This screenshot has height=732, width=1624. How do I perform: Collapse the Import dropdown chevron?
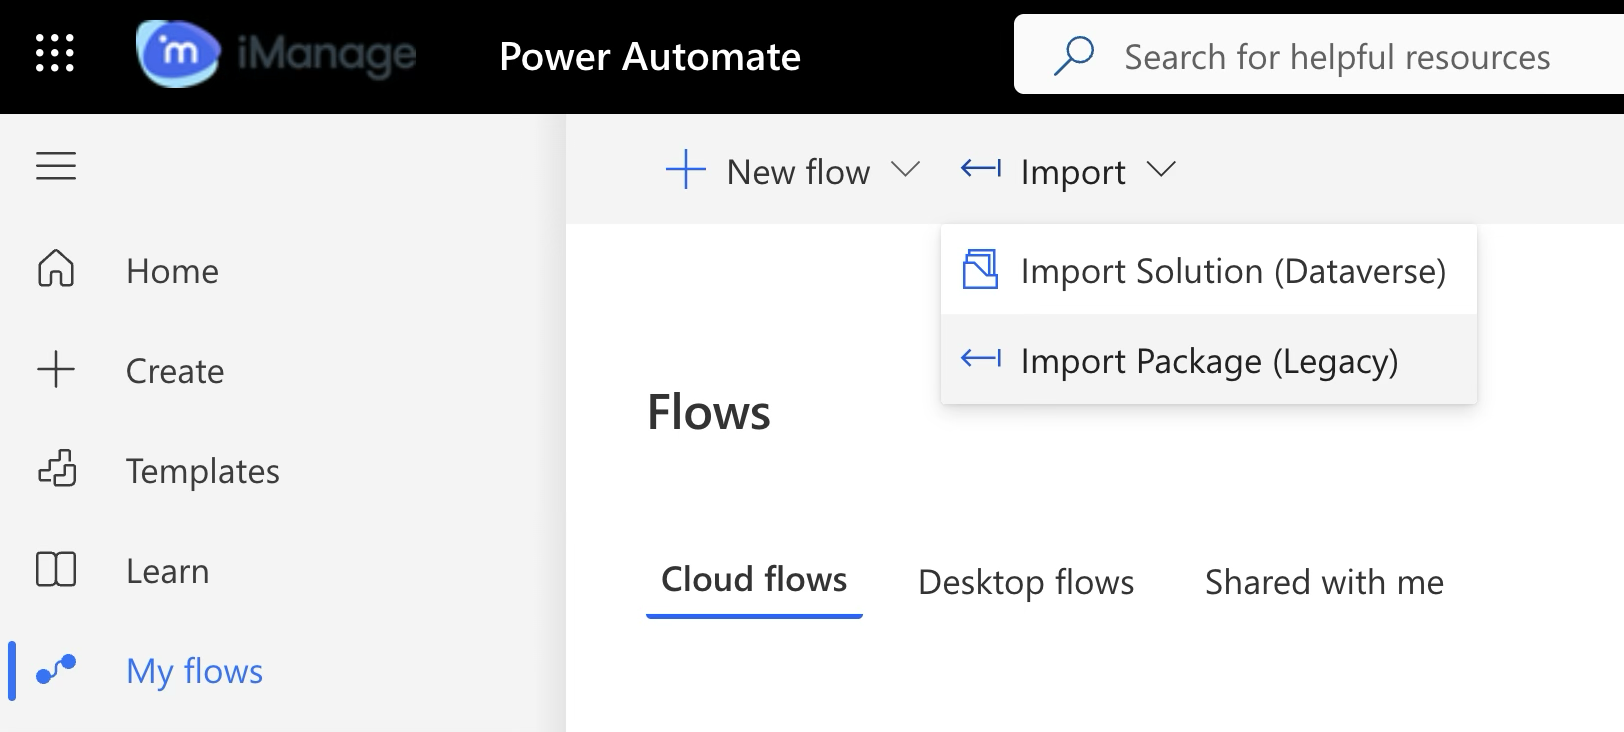tap(1161, 170)
